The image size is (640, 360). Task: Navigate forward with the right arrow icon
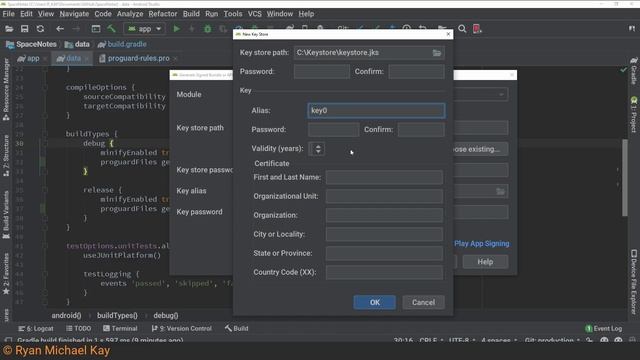(x=76, y=29)
